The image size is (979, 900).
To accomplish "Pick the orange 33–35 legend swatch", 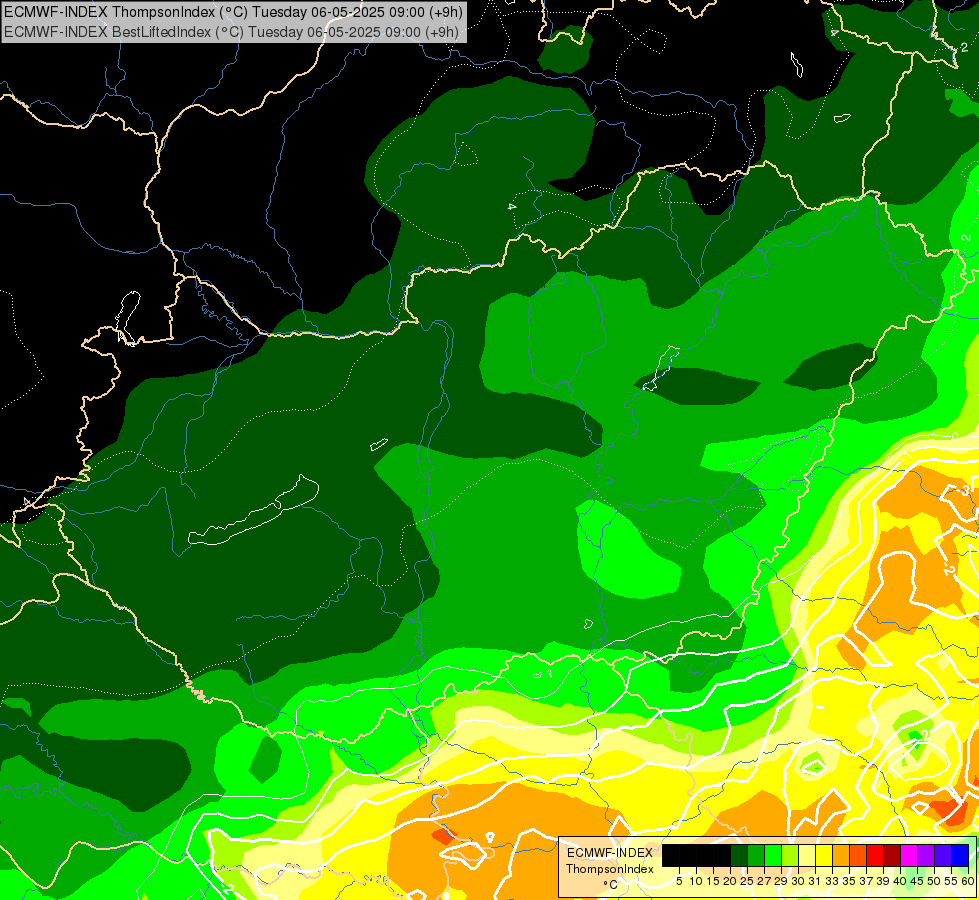I will pyautogui.click(x=841, y=855).
